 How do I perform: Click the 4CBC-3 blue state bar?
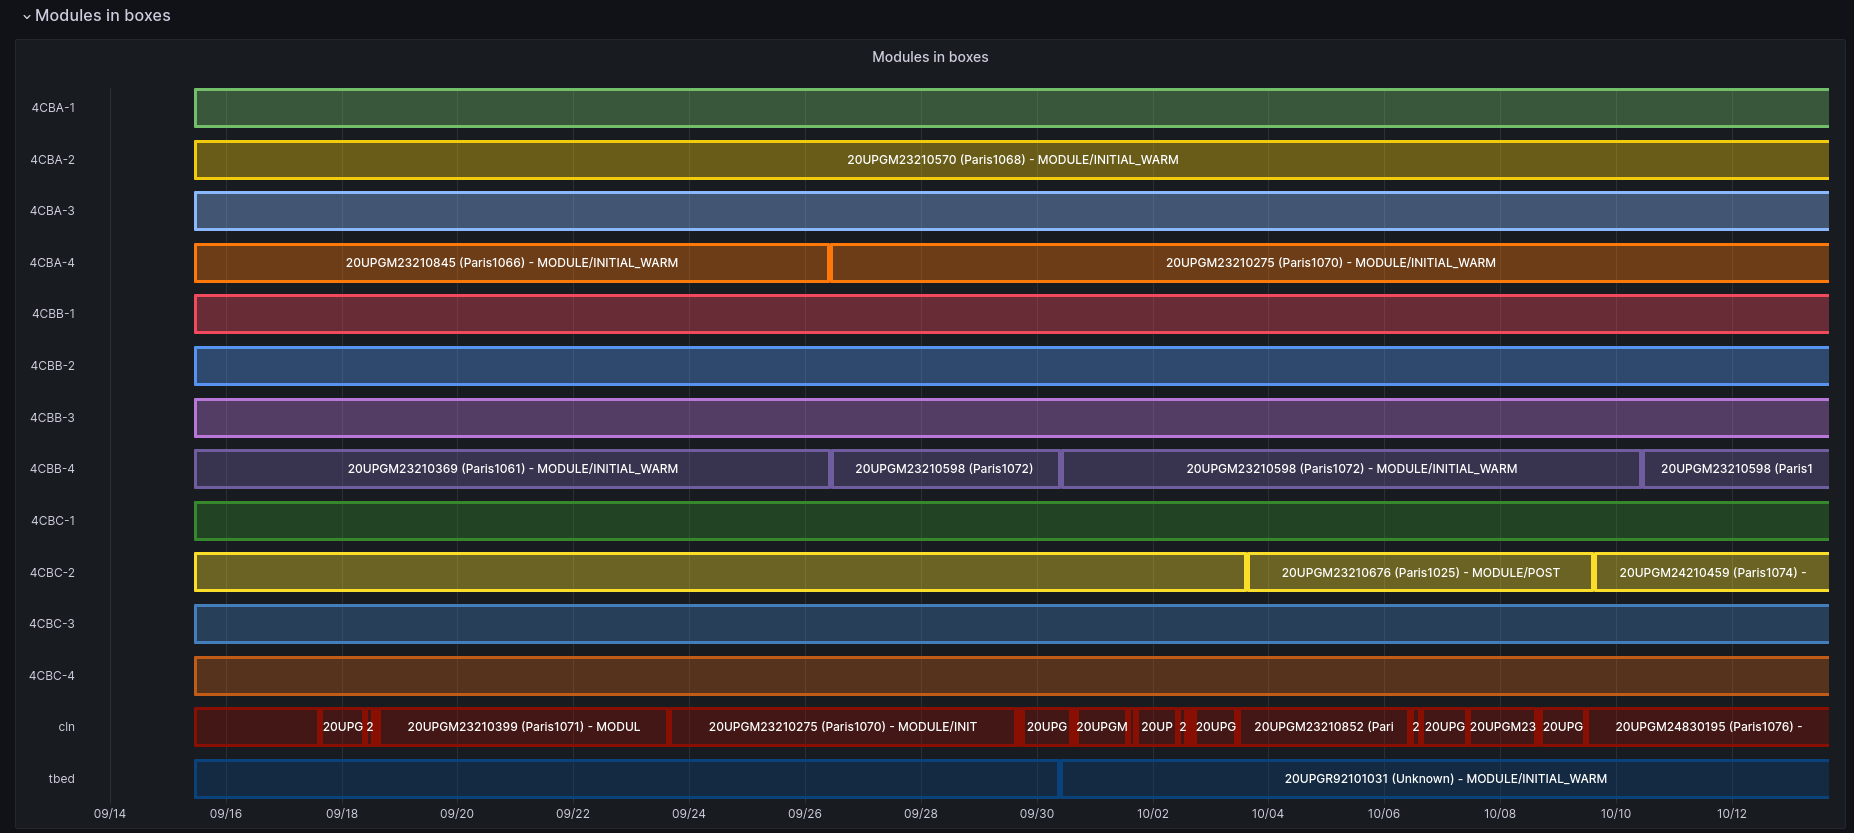[x=1011, y=624]
